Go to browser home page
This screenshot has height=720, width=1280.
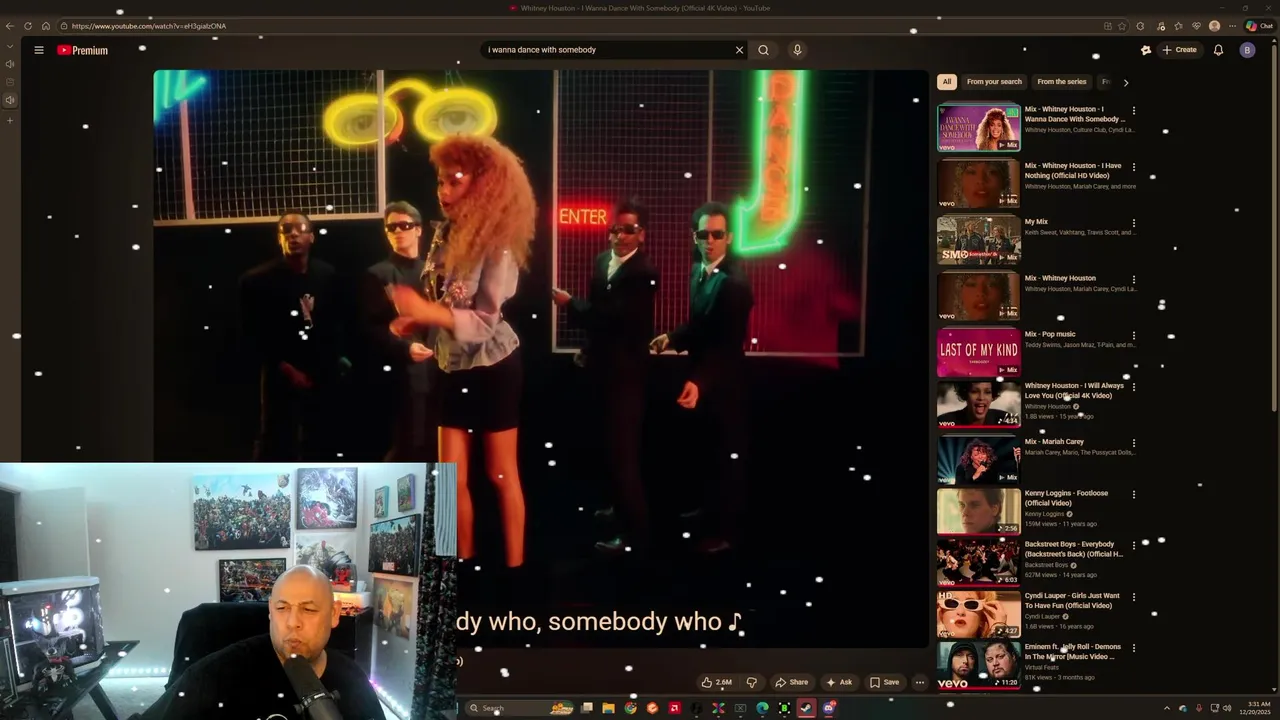pyautogui.click(x=46, y=26)
